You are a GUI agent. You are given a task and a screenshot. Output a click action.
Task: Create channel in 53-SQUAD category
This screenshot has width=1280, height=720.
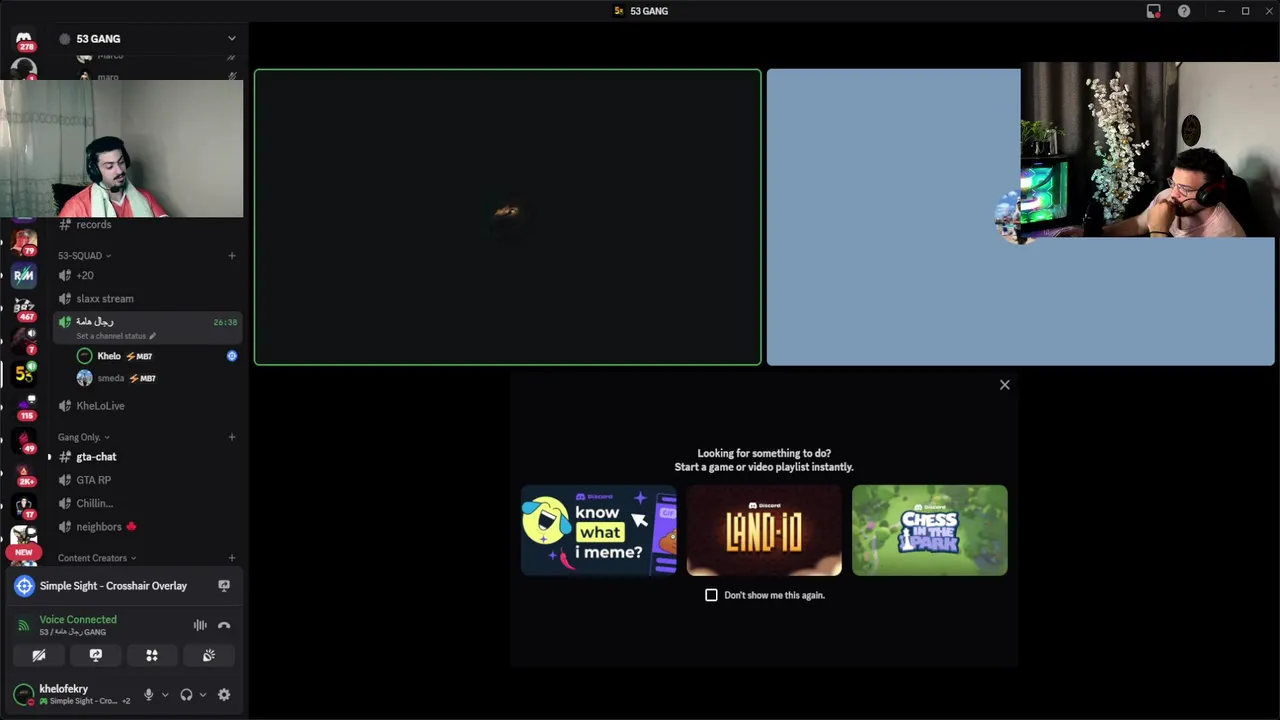[231, 256]
